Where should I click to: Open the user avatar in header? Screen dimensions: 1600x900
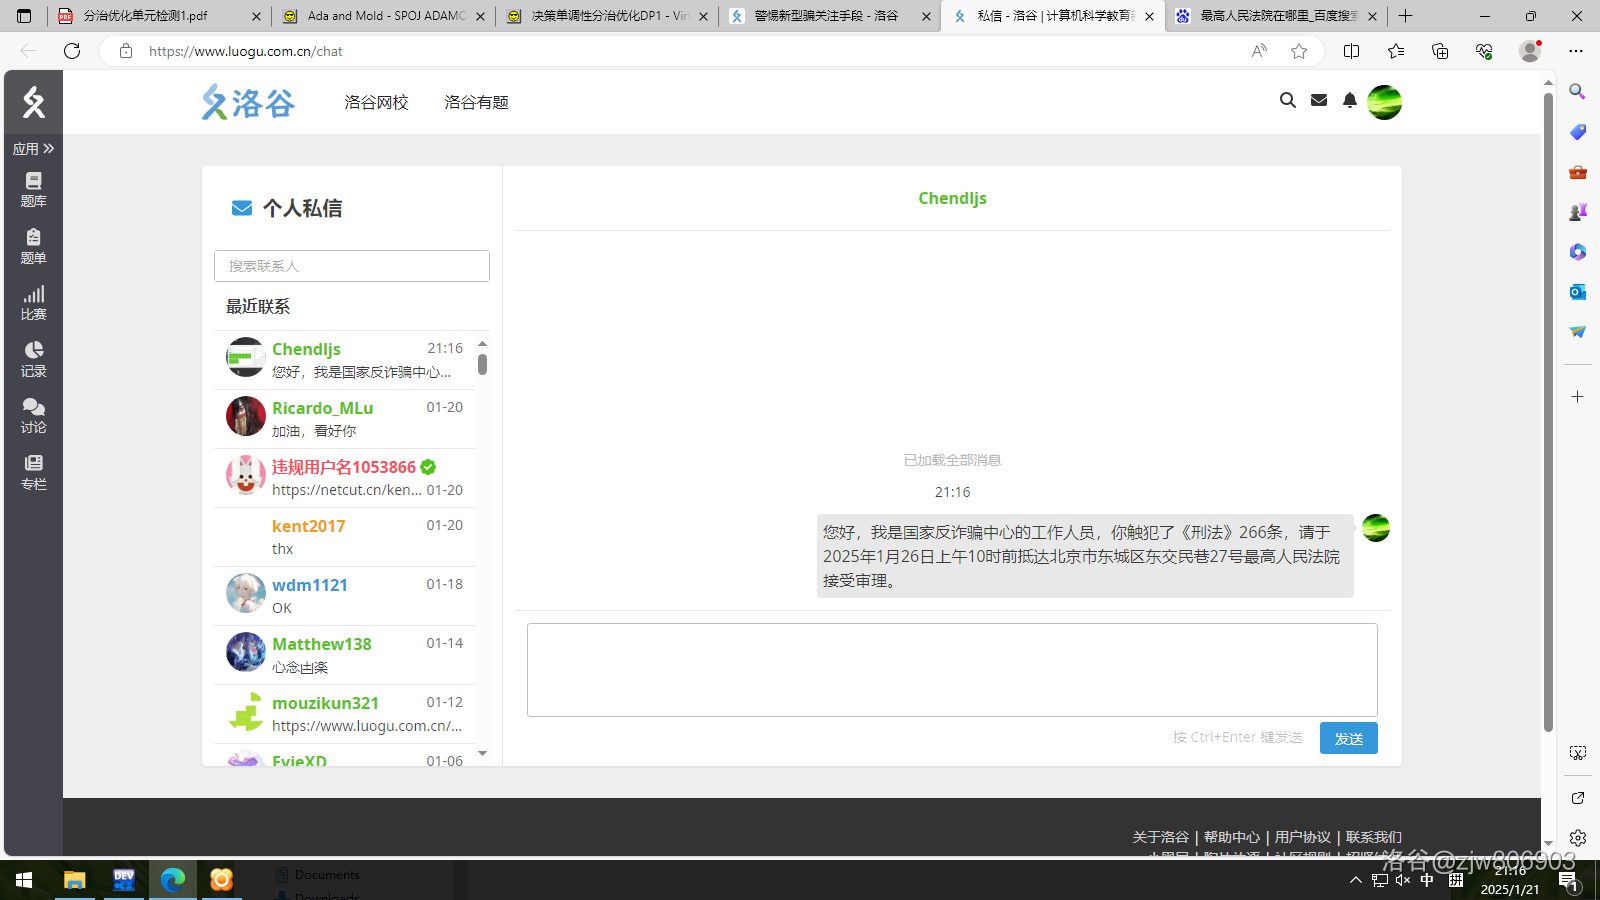pyautogui.click(x=1384, y=102)
